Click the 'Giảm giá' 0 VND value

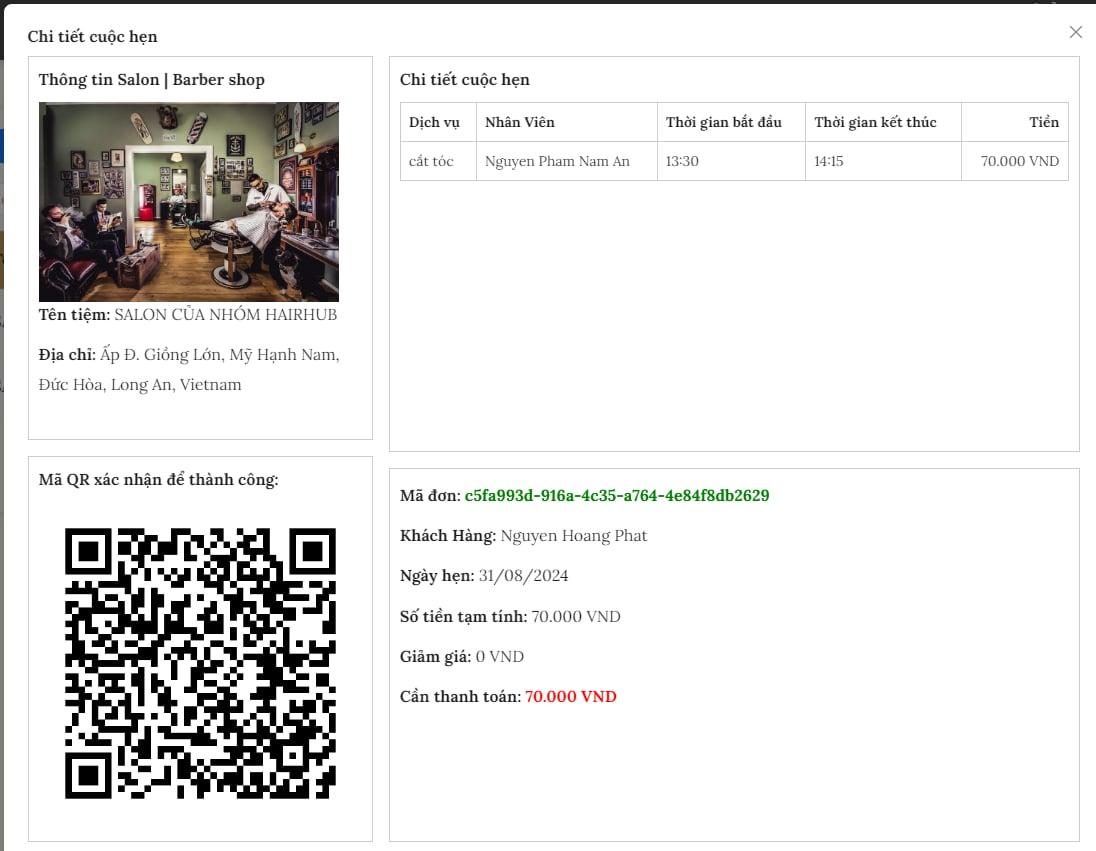[500, 657]
